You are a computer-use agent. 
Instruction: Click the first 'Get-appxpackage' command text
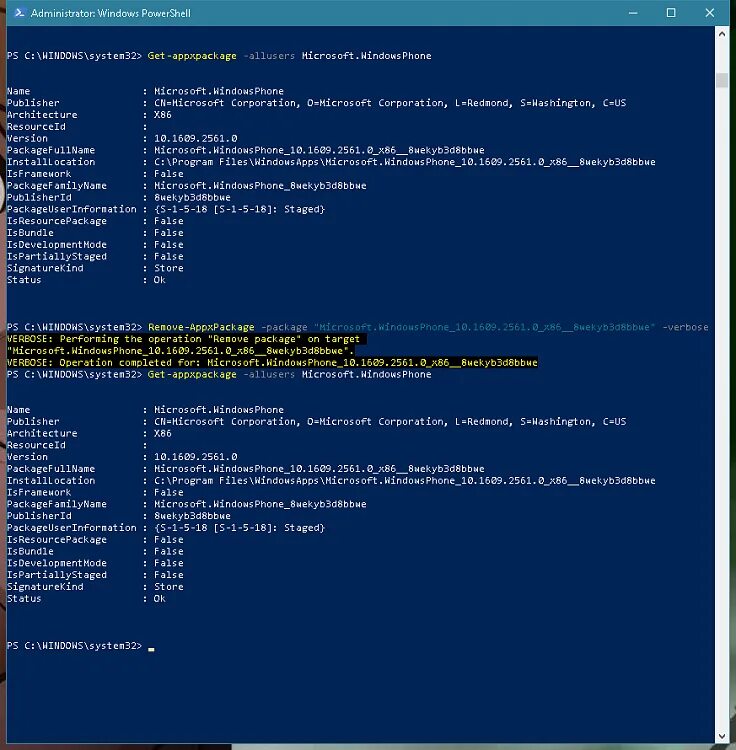pyautogui.click(x=192, y=56)
